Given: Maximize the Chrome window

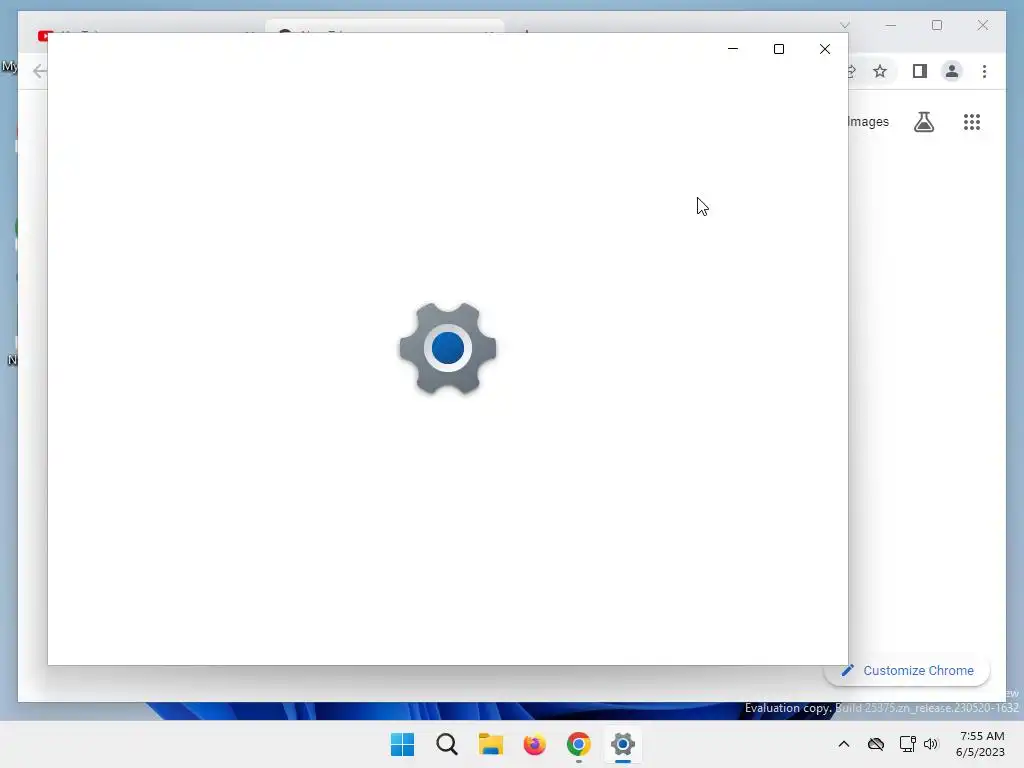Looking at the screenshot, I should 936,25.
